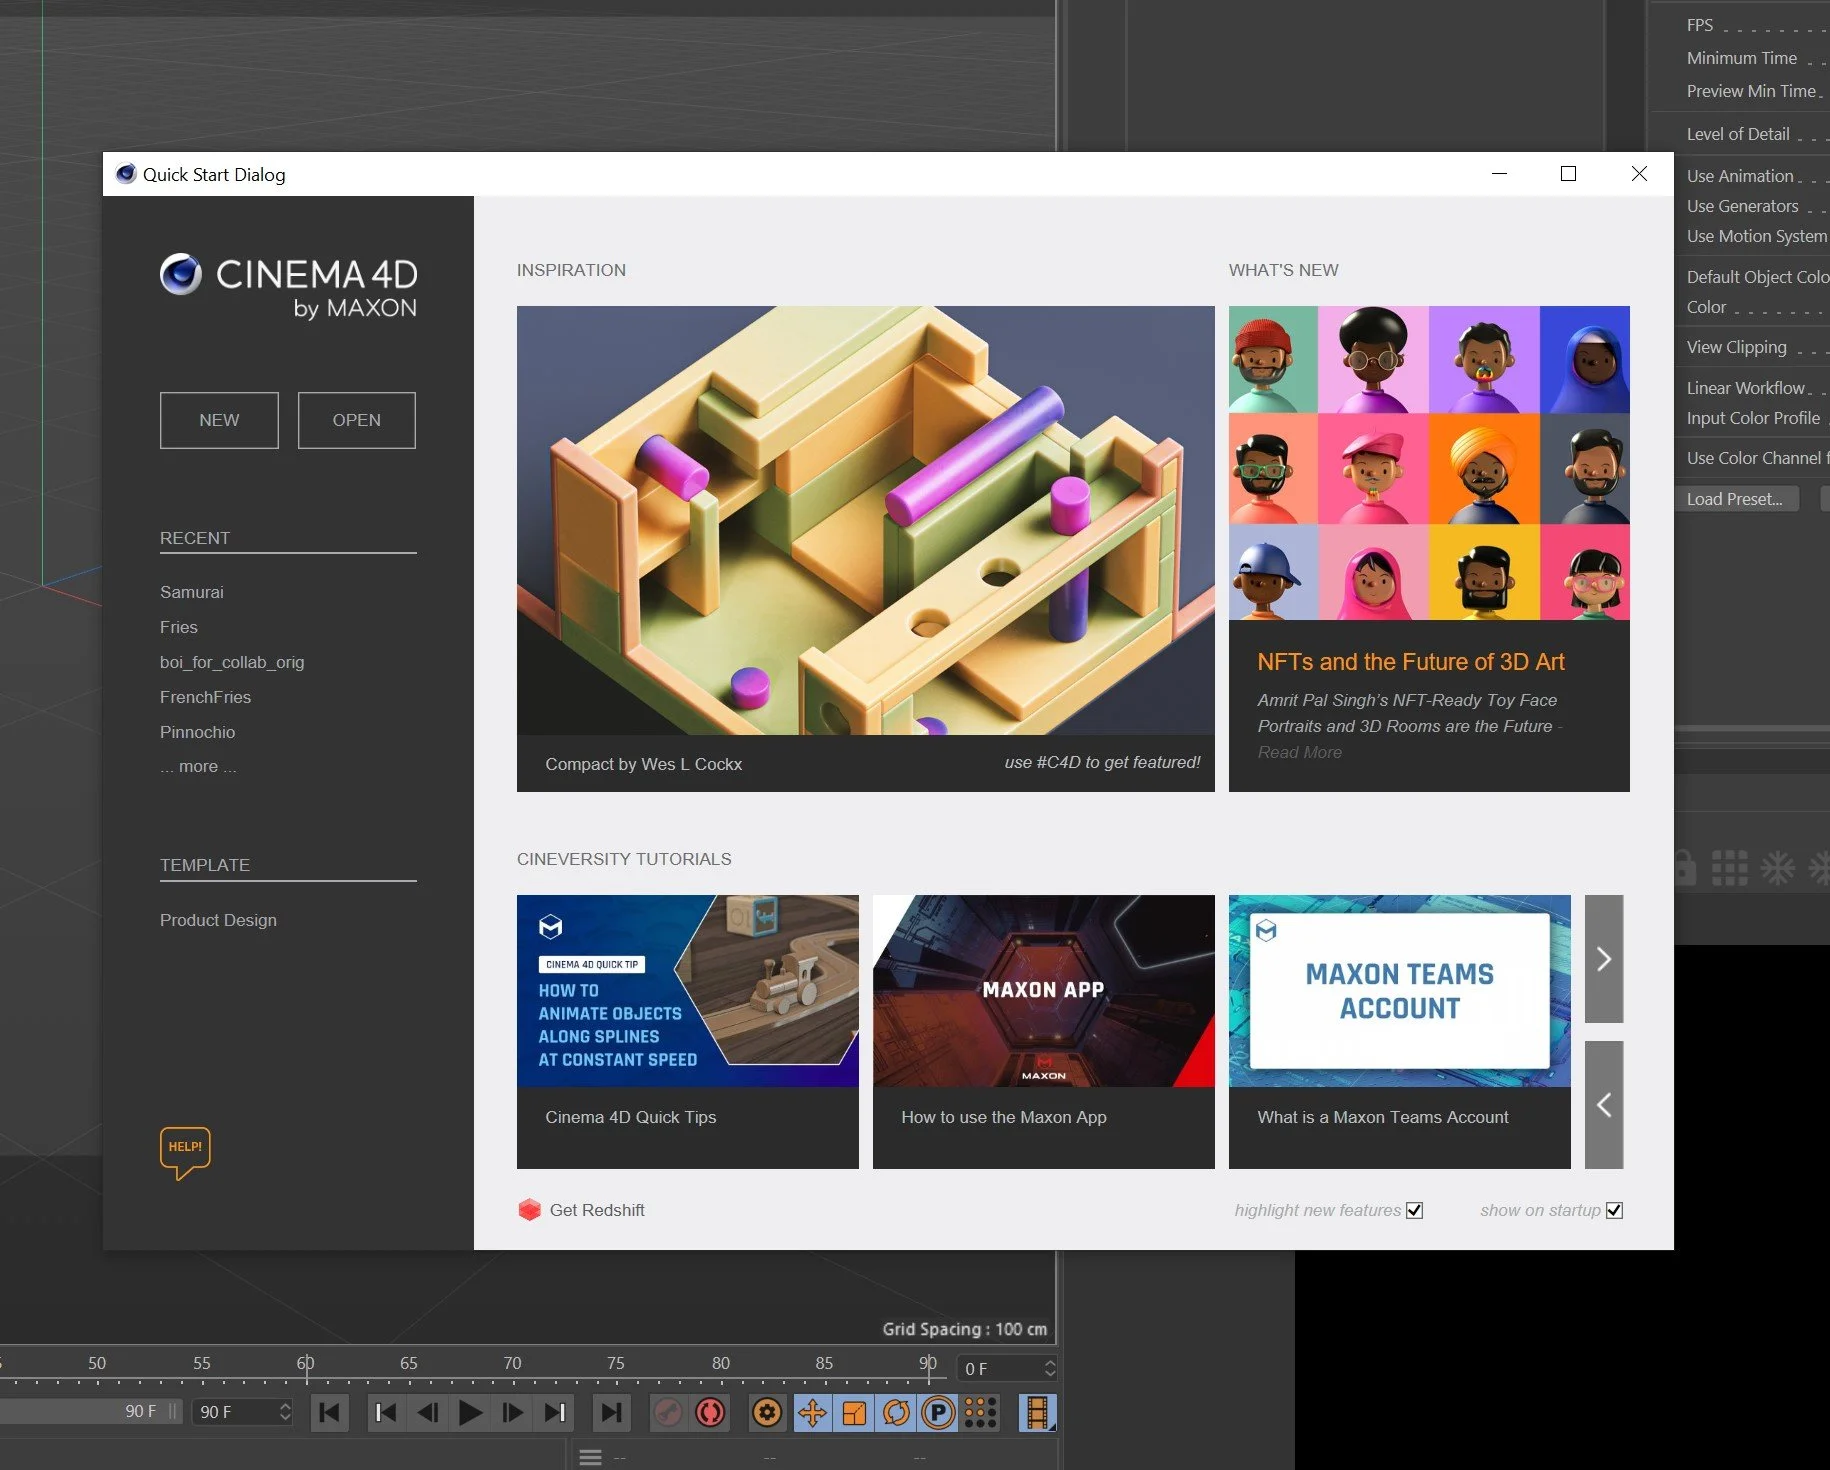Click the Maxon logo on Quick Tips thumbnail
This screenshot has width=1830, height=1470.
coord(550,927)
